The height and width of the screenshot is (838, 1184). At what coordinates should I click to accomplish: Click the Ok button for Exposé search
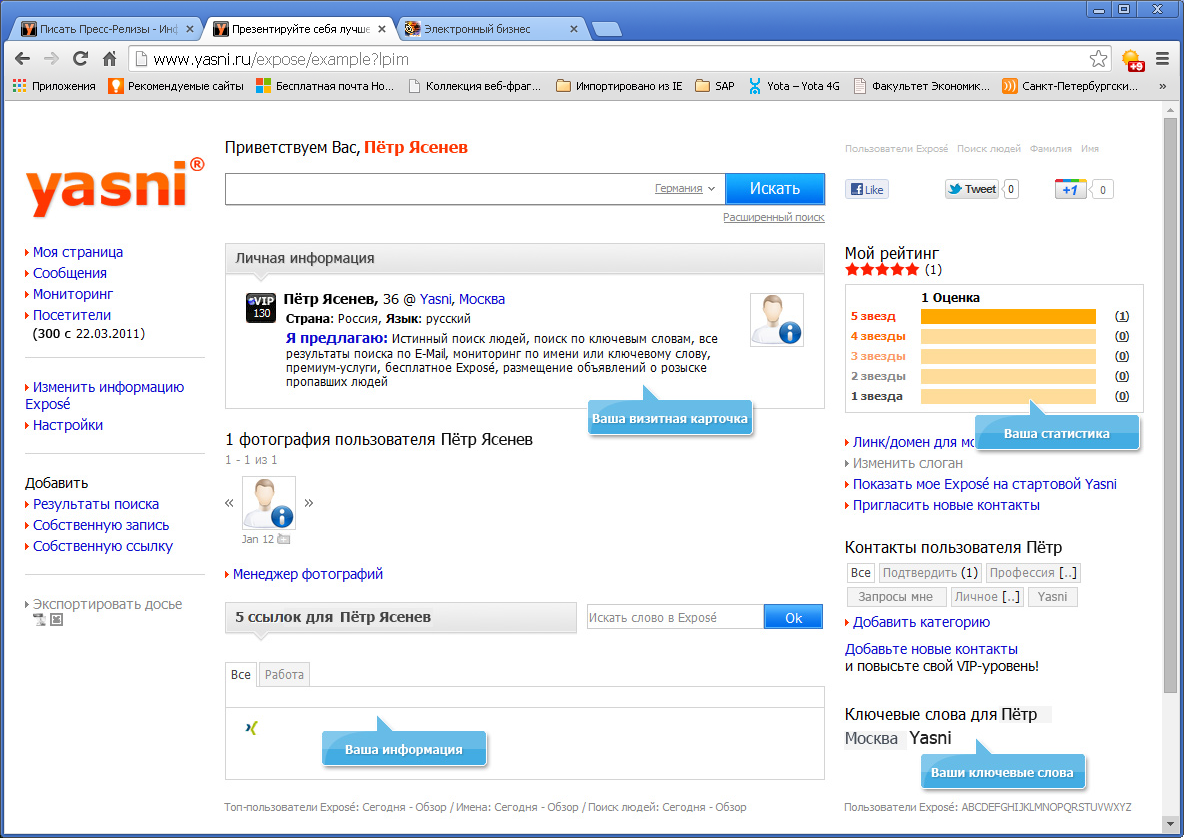pos(794,618)
